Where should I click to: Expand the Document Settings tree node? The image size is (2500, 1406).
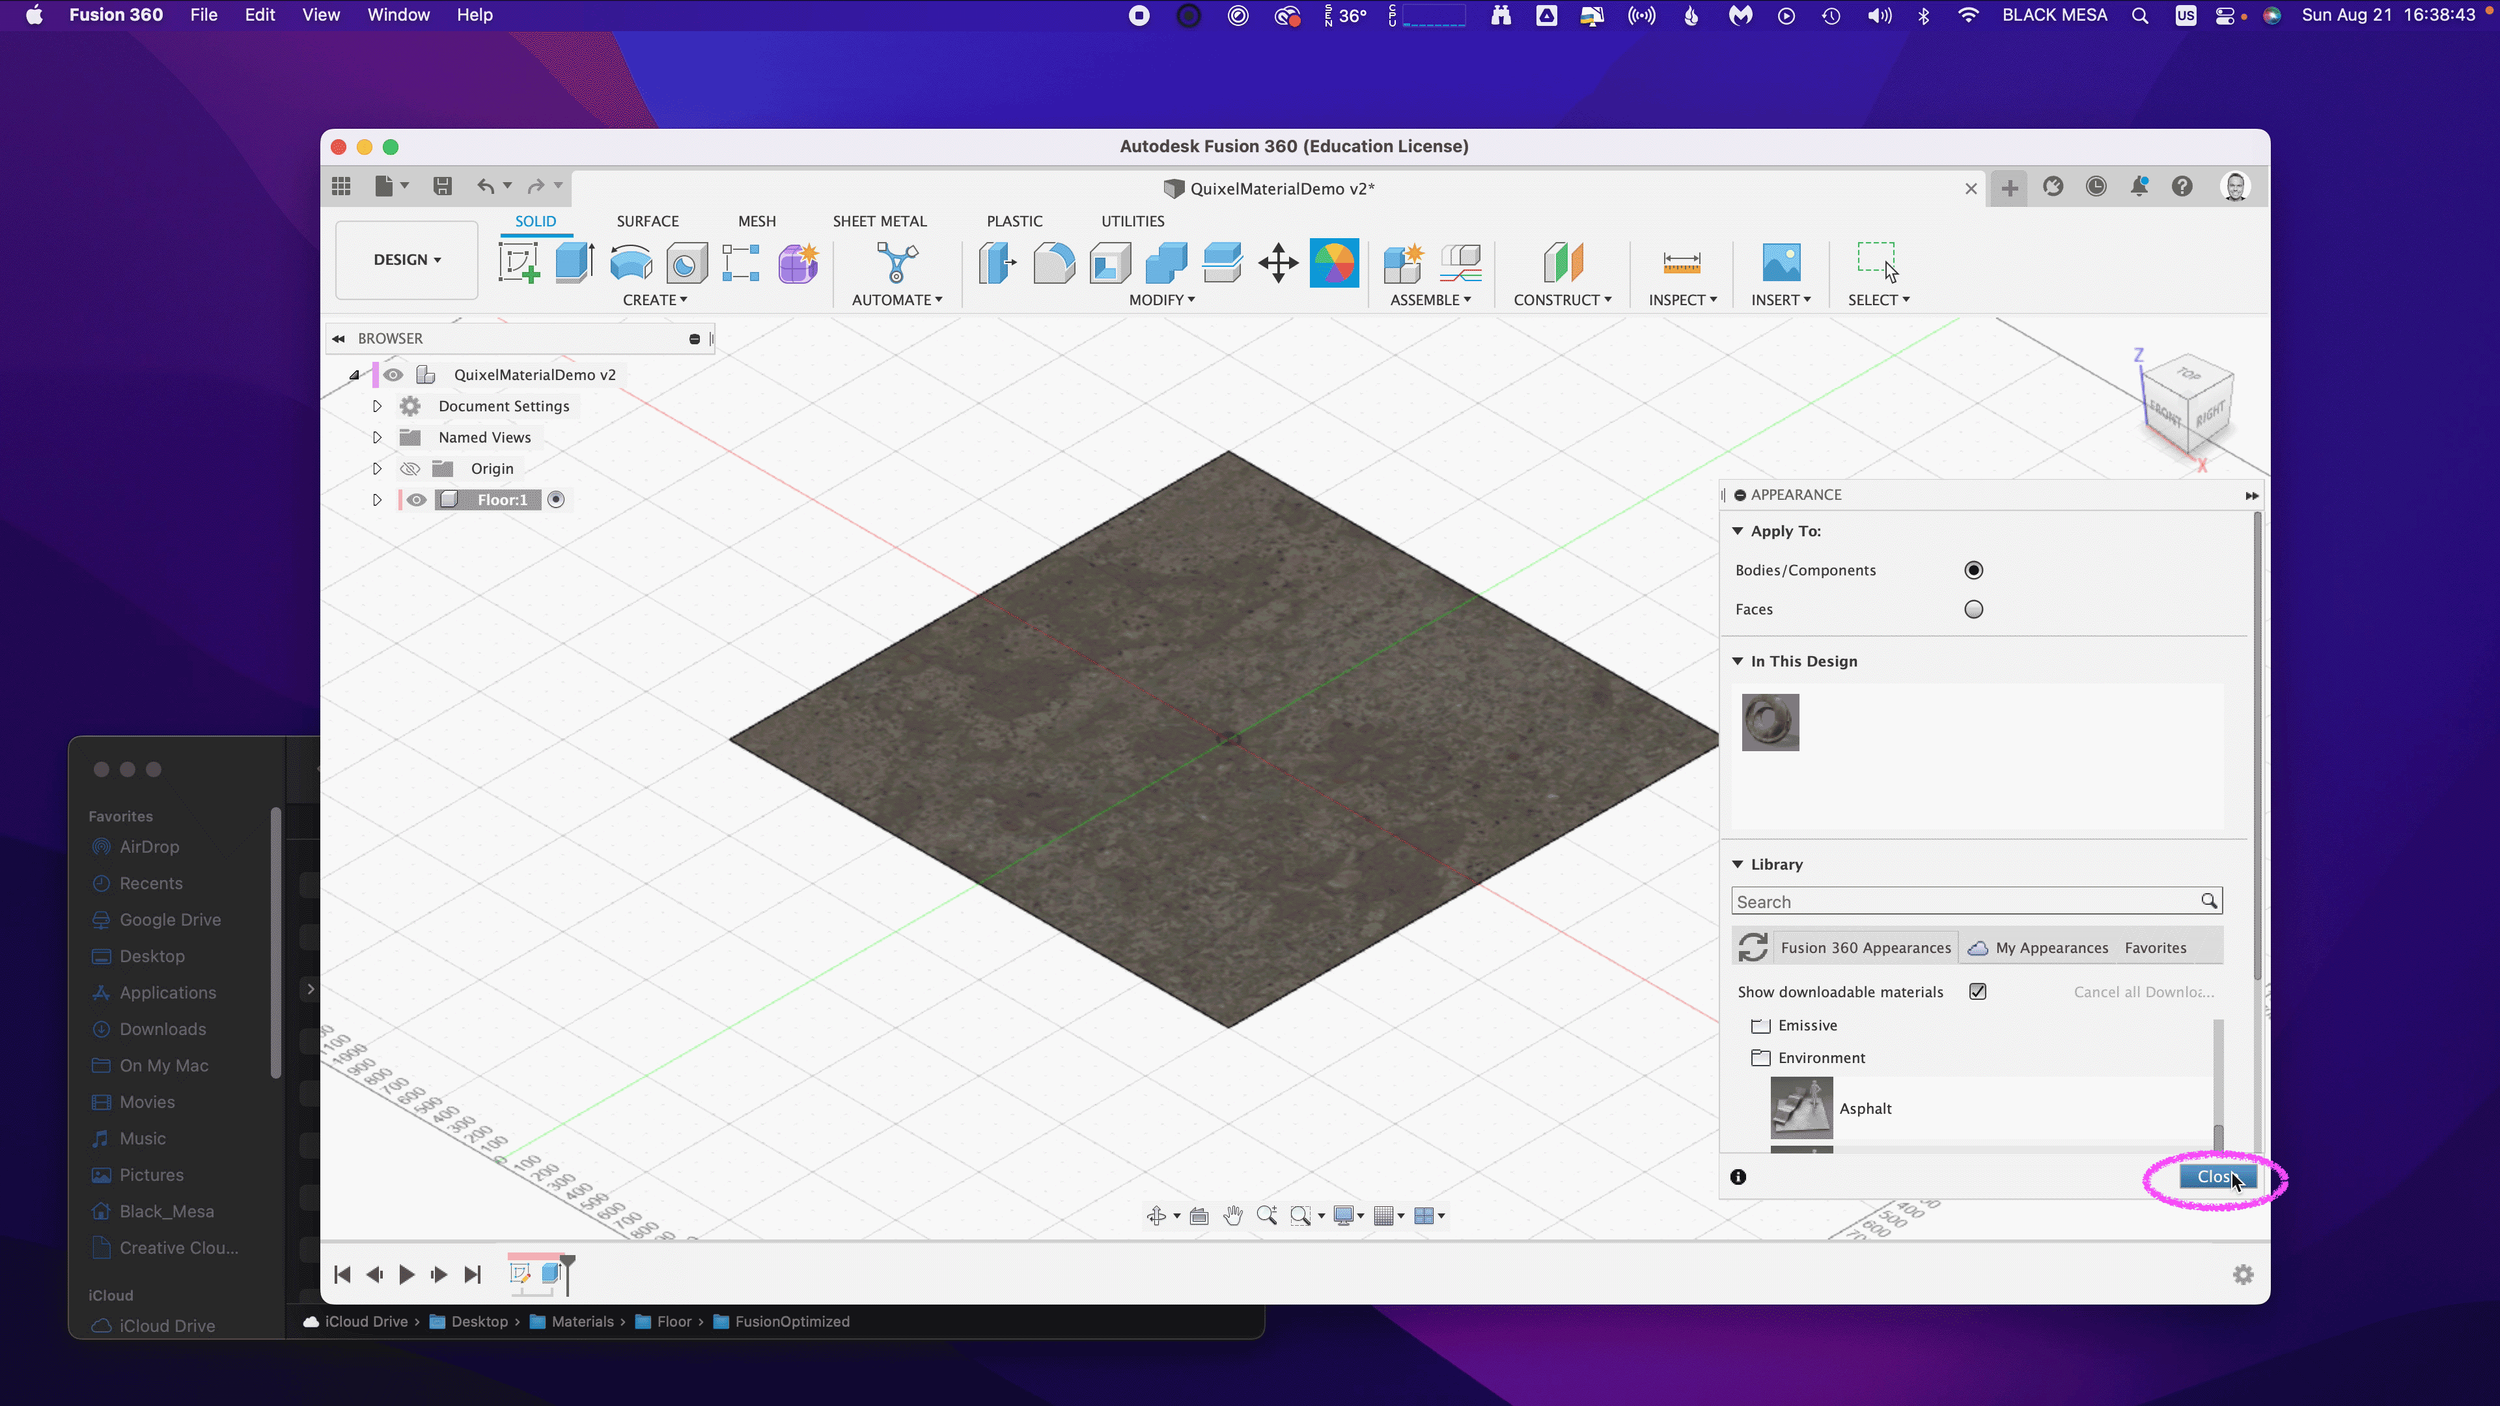(x=377, y=406)
